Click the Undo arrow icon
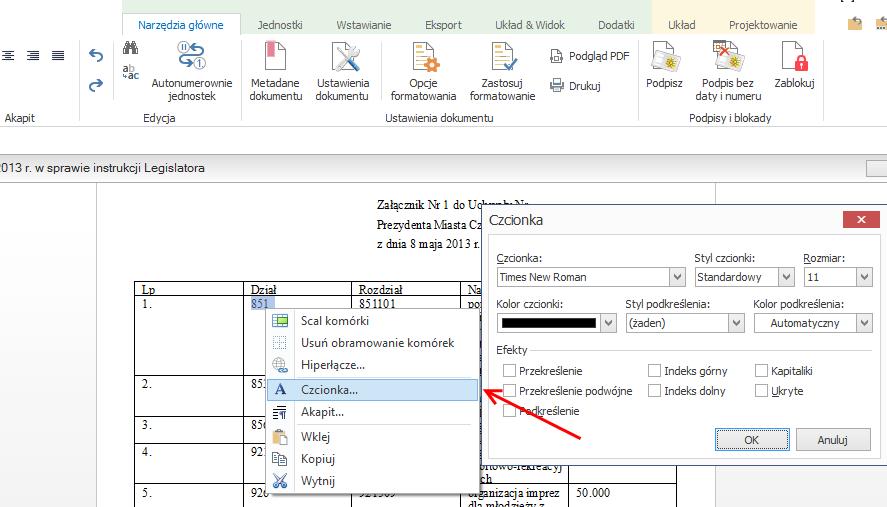The width and height of the screenshot is (887, 507). pyautogui.click(x=96, y=55)
